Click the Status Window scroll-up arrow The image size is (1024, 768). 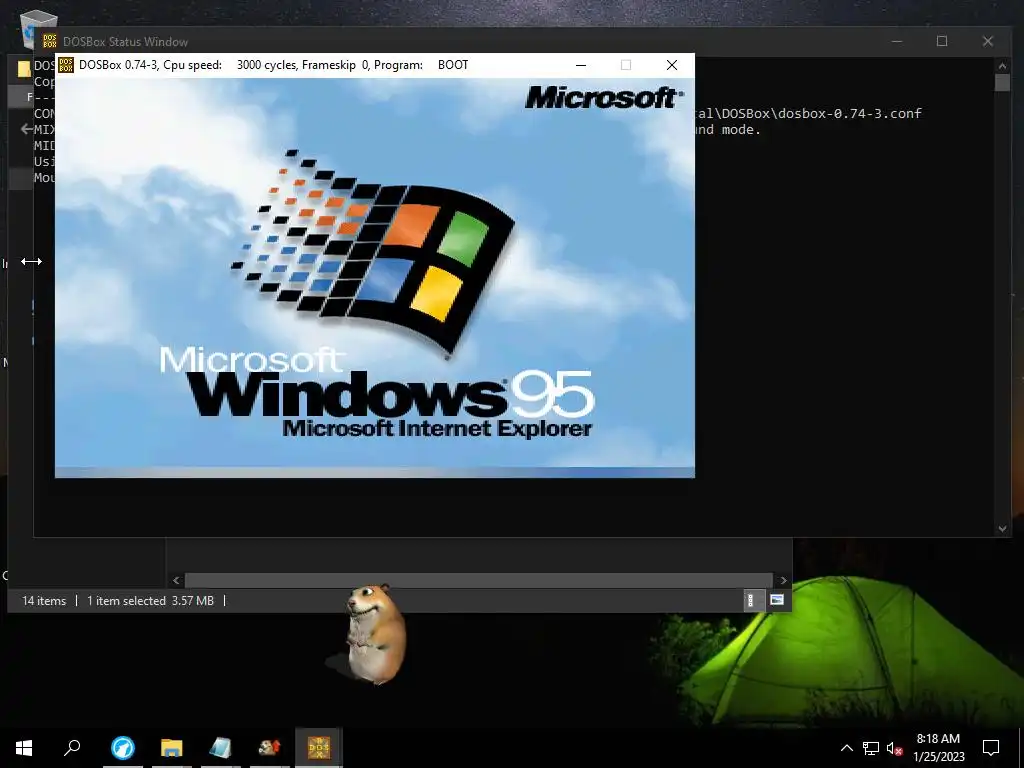pyautogui.click(x=1002, y=65)
